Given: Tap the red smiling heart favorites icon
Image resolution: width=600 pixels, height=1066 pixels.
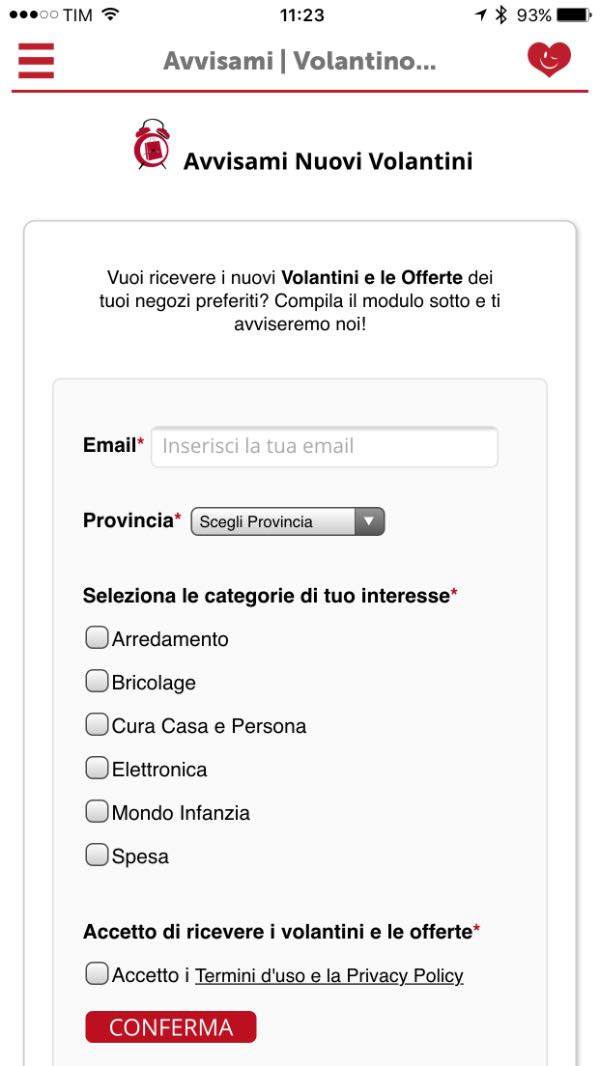Looking at the screenshot, I should [x=549, y=60].
